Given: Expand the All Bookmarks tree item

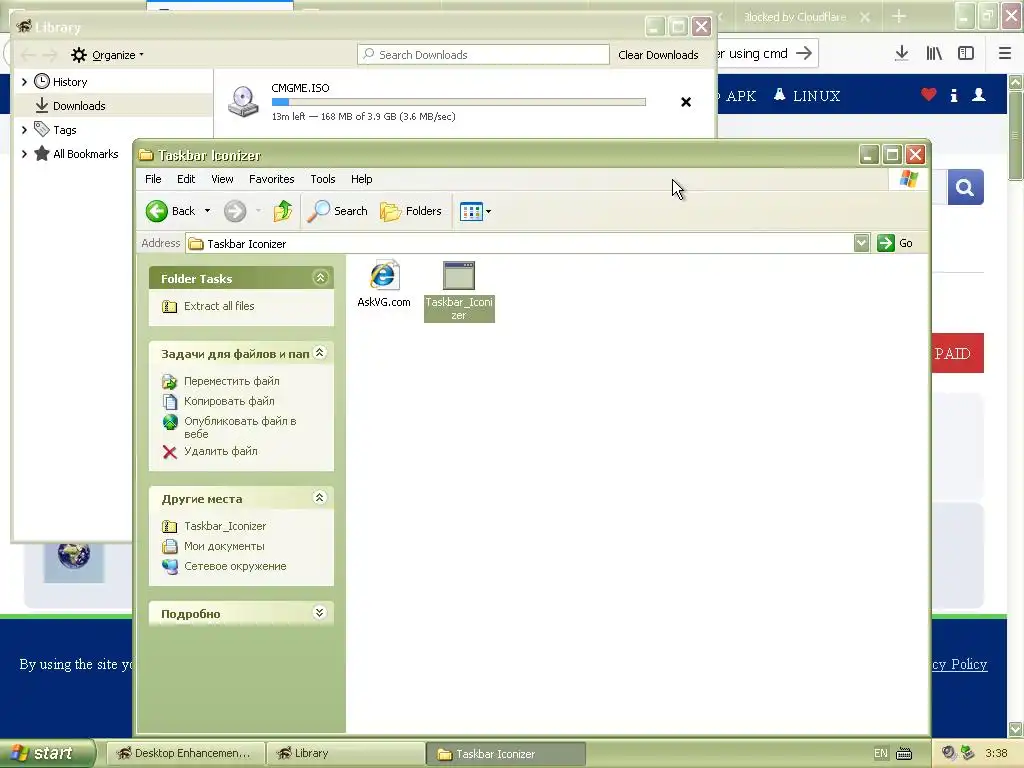Looking at the screenshot, I should [24, 154].
